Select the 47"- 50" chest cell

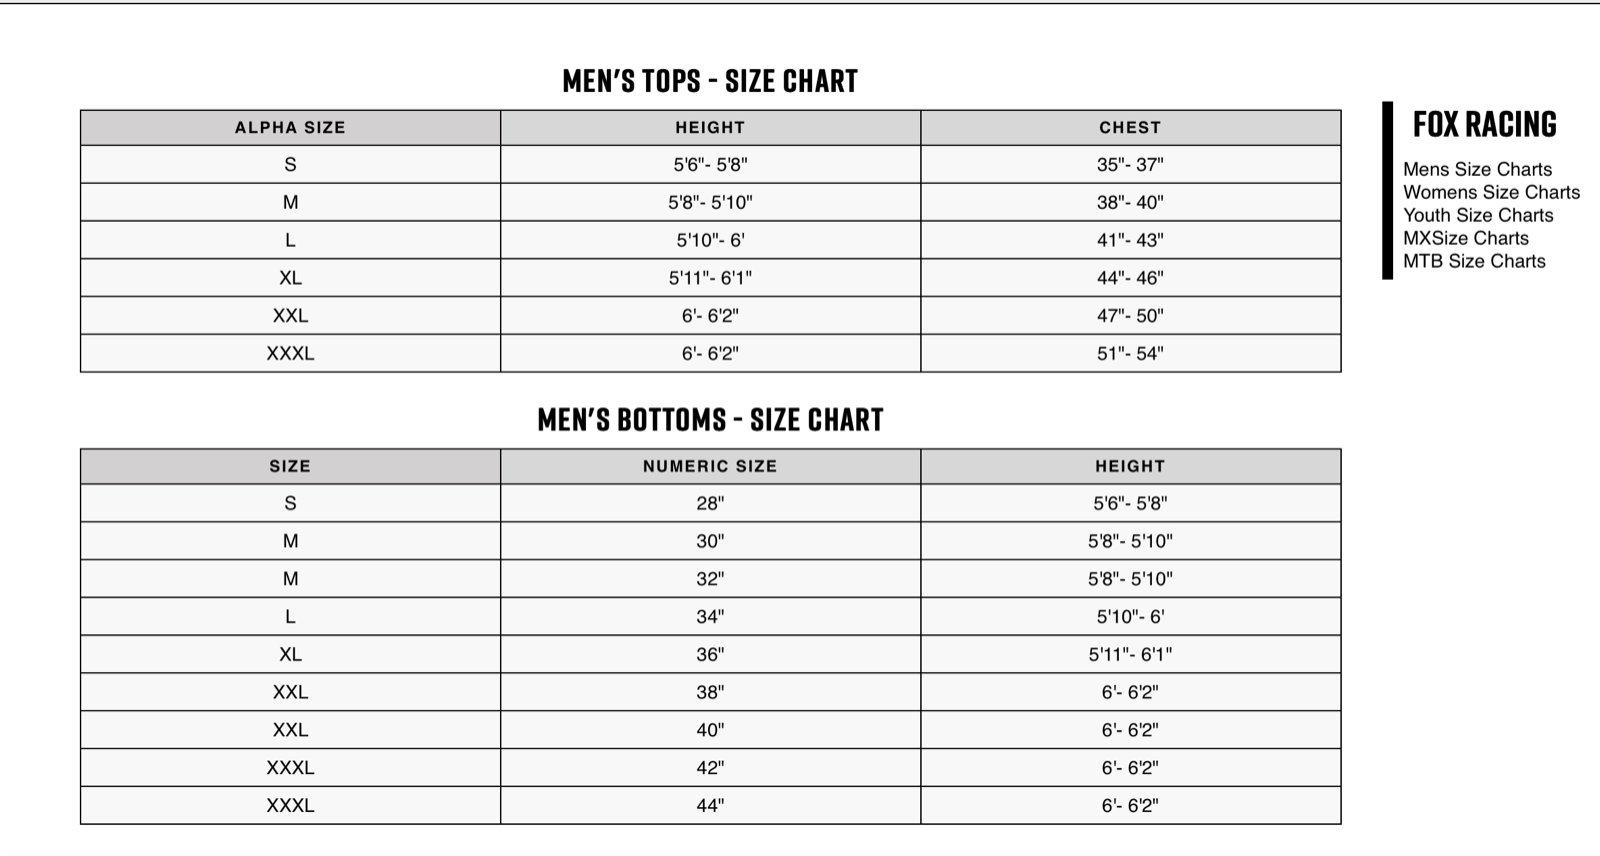point(1130,316)
